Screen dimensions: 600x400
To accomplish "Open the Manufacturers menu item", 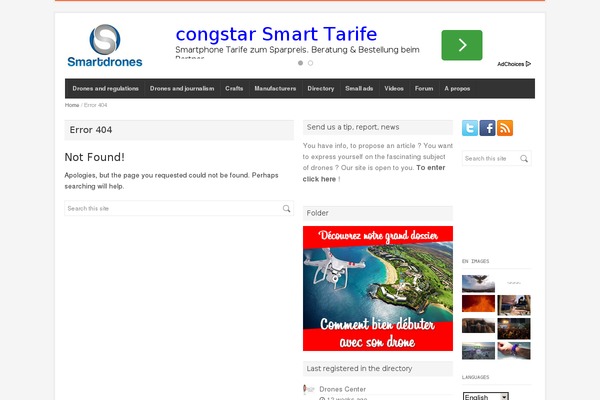I will pyautogui.click(x=275, y=88).
